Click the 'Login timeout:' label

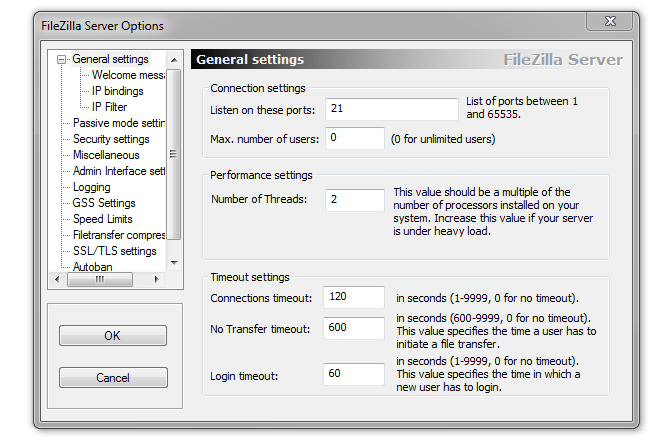point(244,376)
